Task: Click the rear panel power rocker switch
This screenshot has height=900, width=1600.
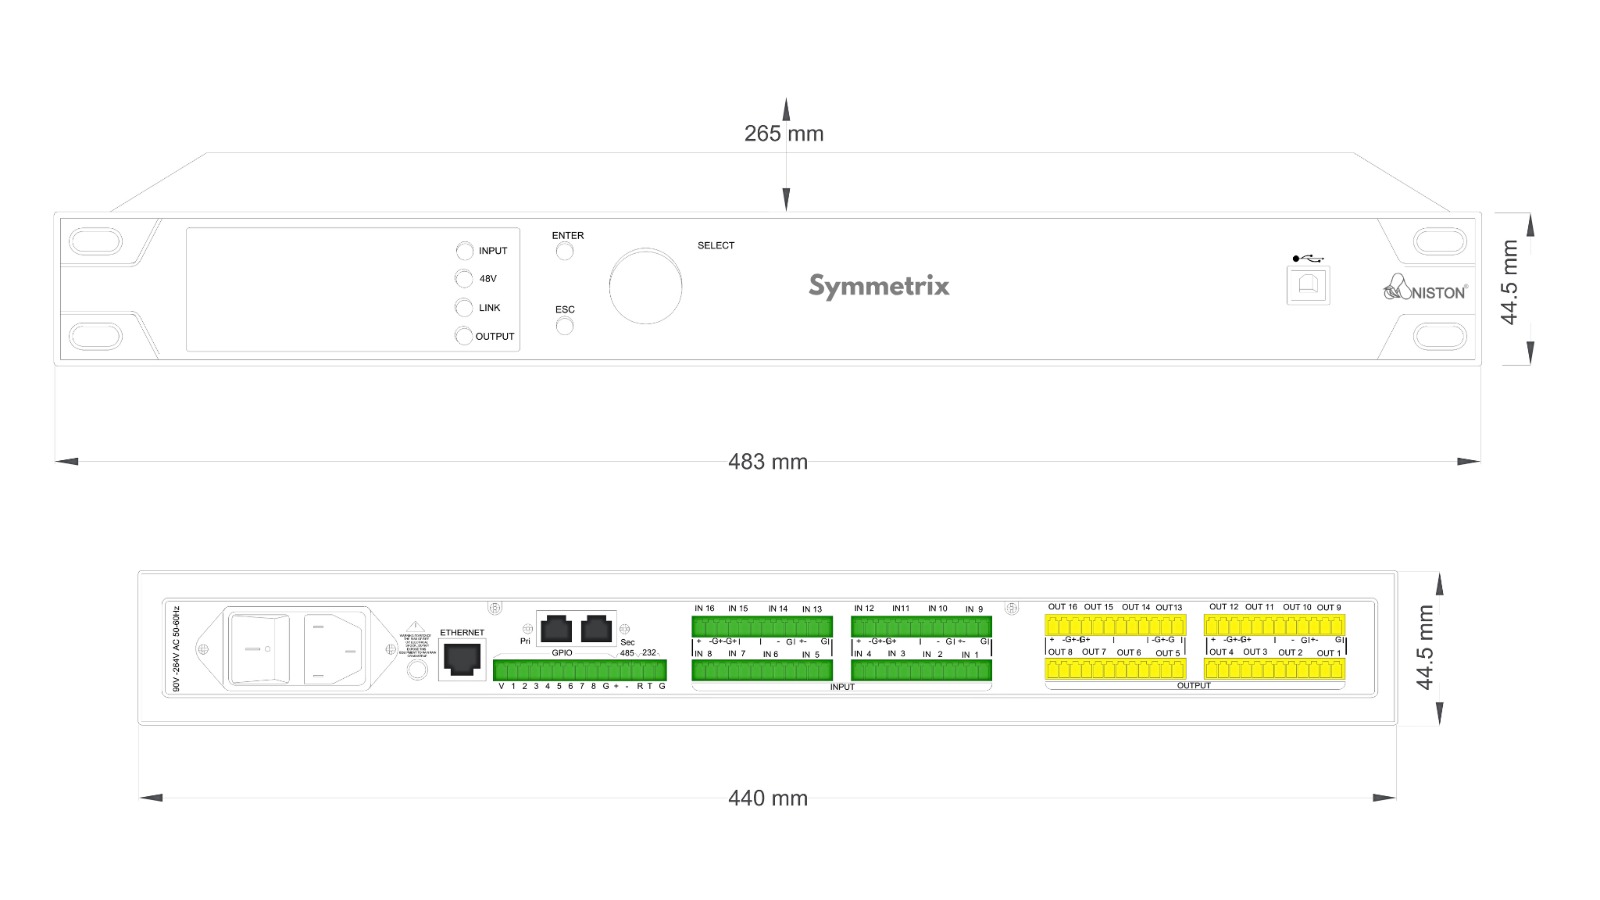Action: 260,649
